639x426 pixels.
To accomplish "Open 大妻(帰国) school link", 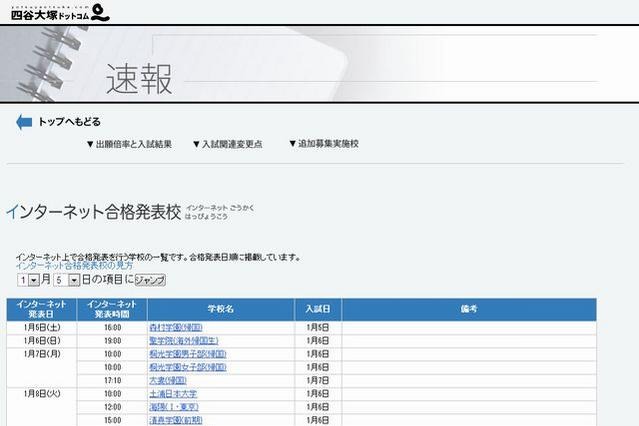I will coord(168,380).
